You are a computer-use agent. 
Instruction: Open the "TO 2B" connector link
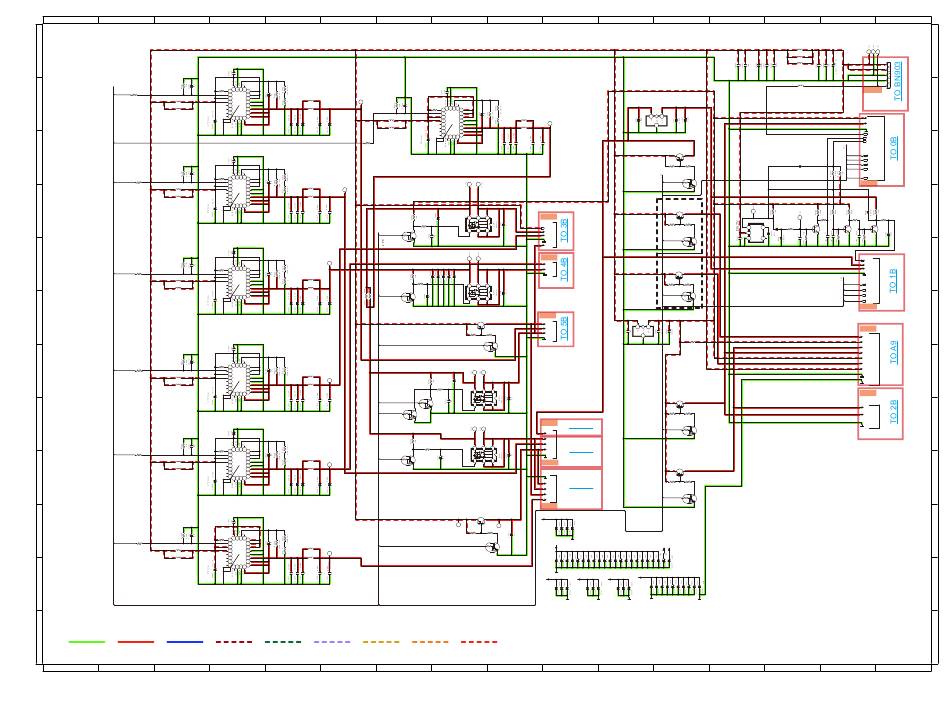coord(893,411)
